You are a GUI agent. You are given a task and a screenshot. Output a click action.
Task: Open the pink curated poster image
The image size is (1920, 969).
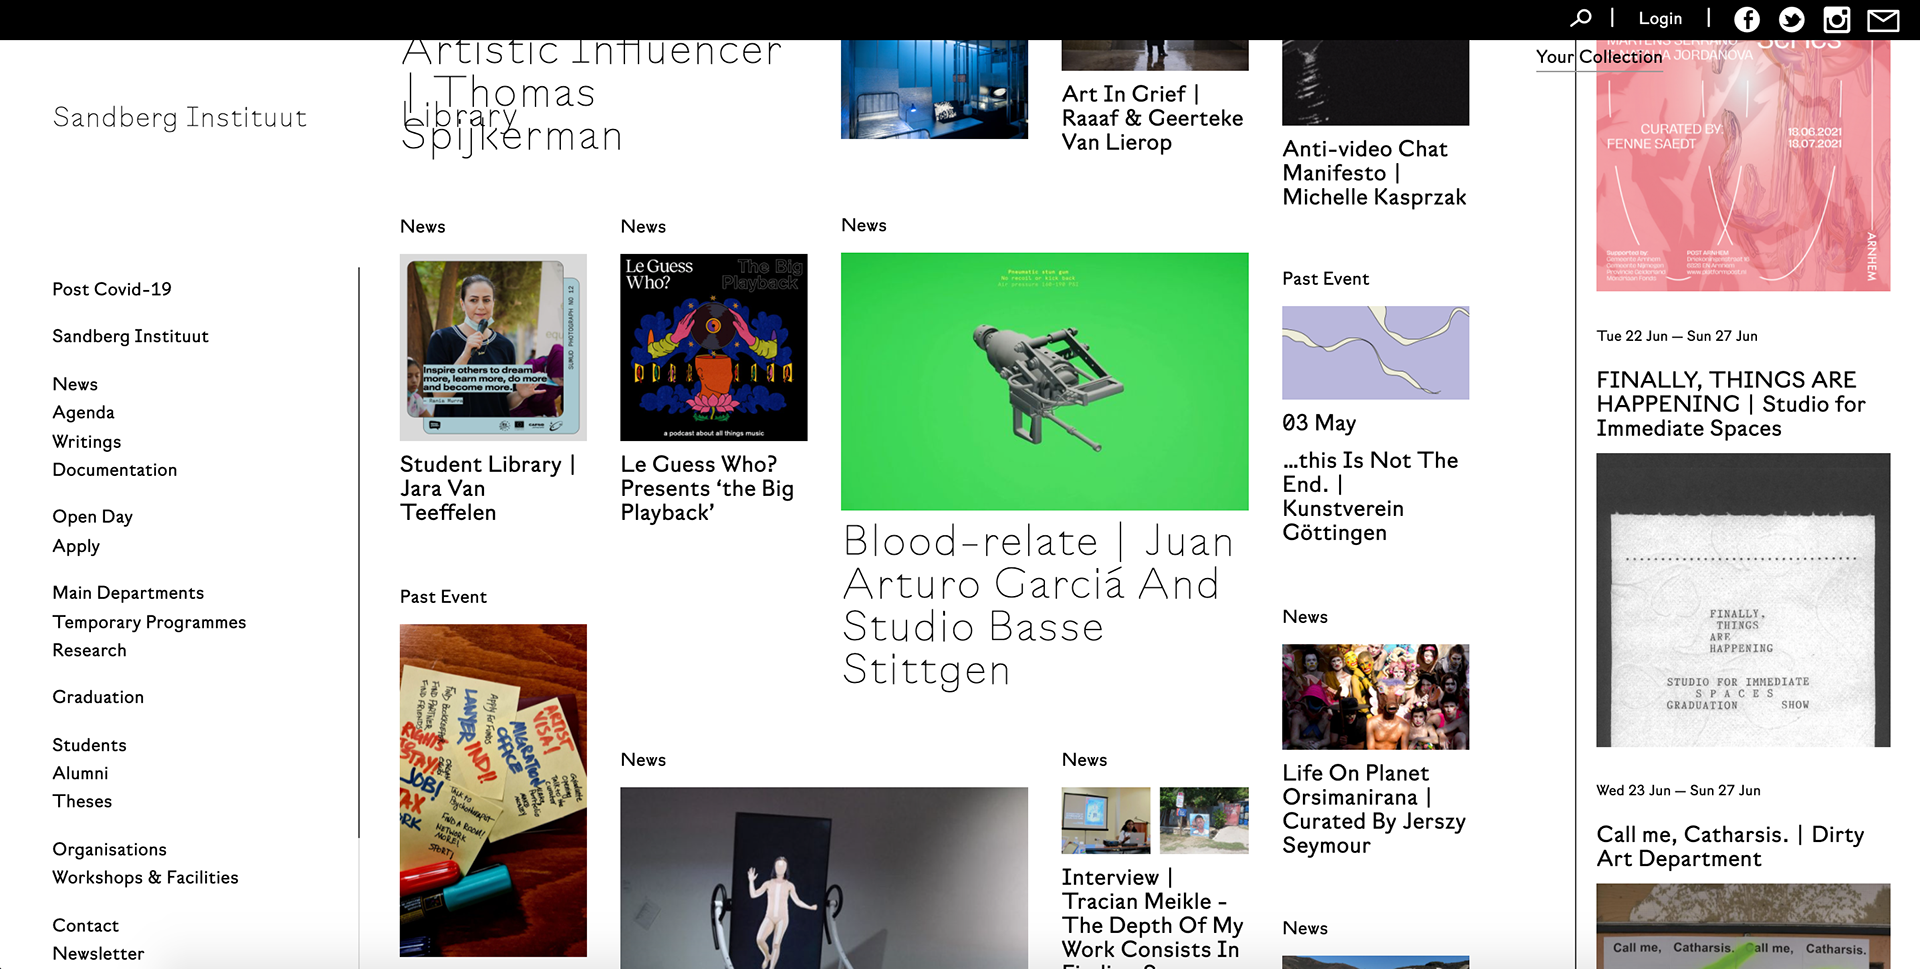click(x=1743, y=165)
